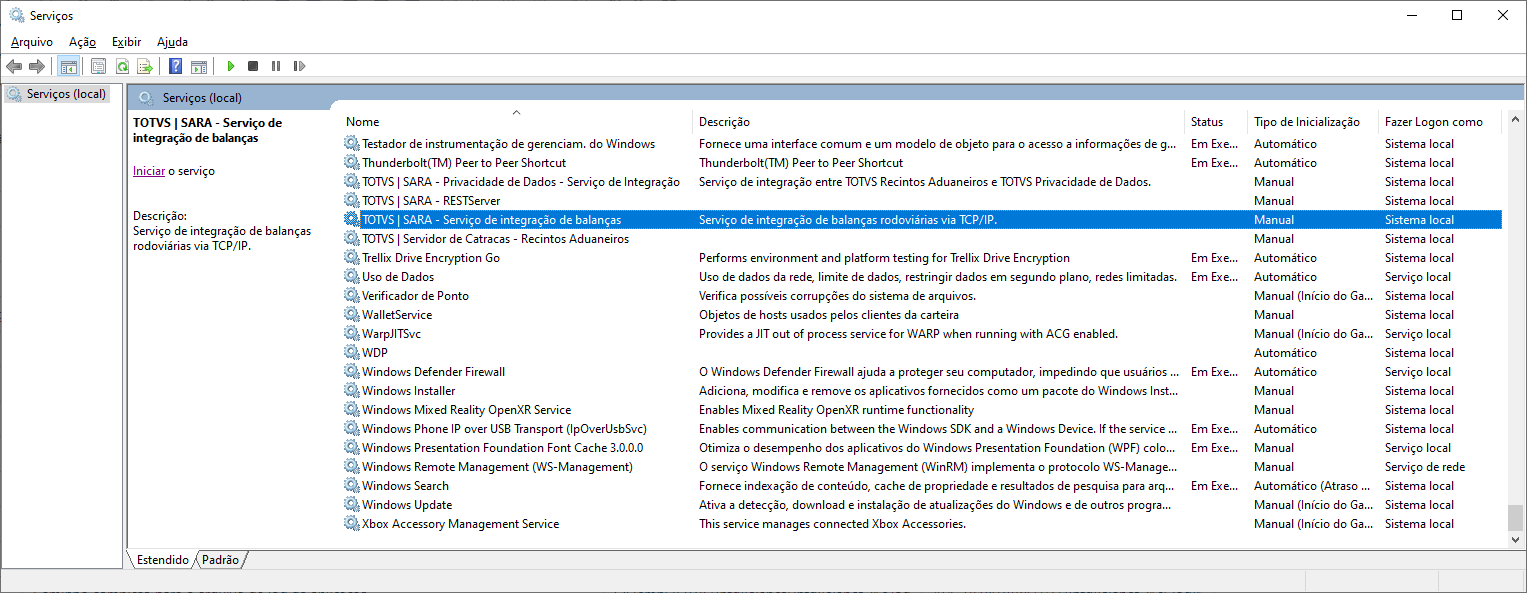Restart the service with the restart icon
The width and height of the screenshot is (1527, 593).
click(x=299, y=66)
